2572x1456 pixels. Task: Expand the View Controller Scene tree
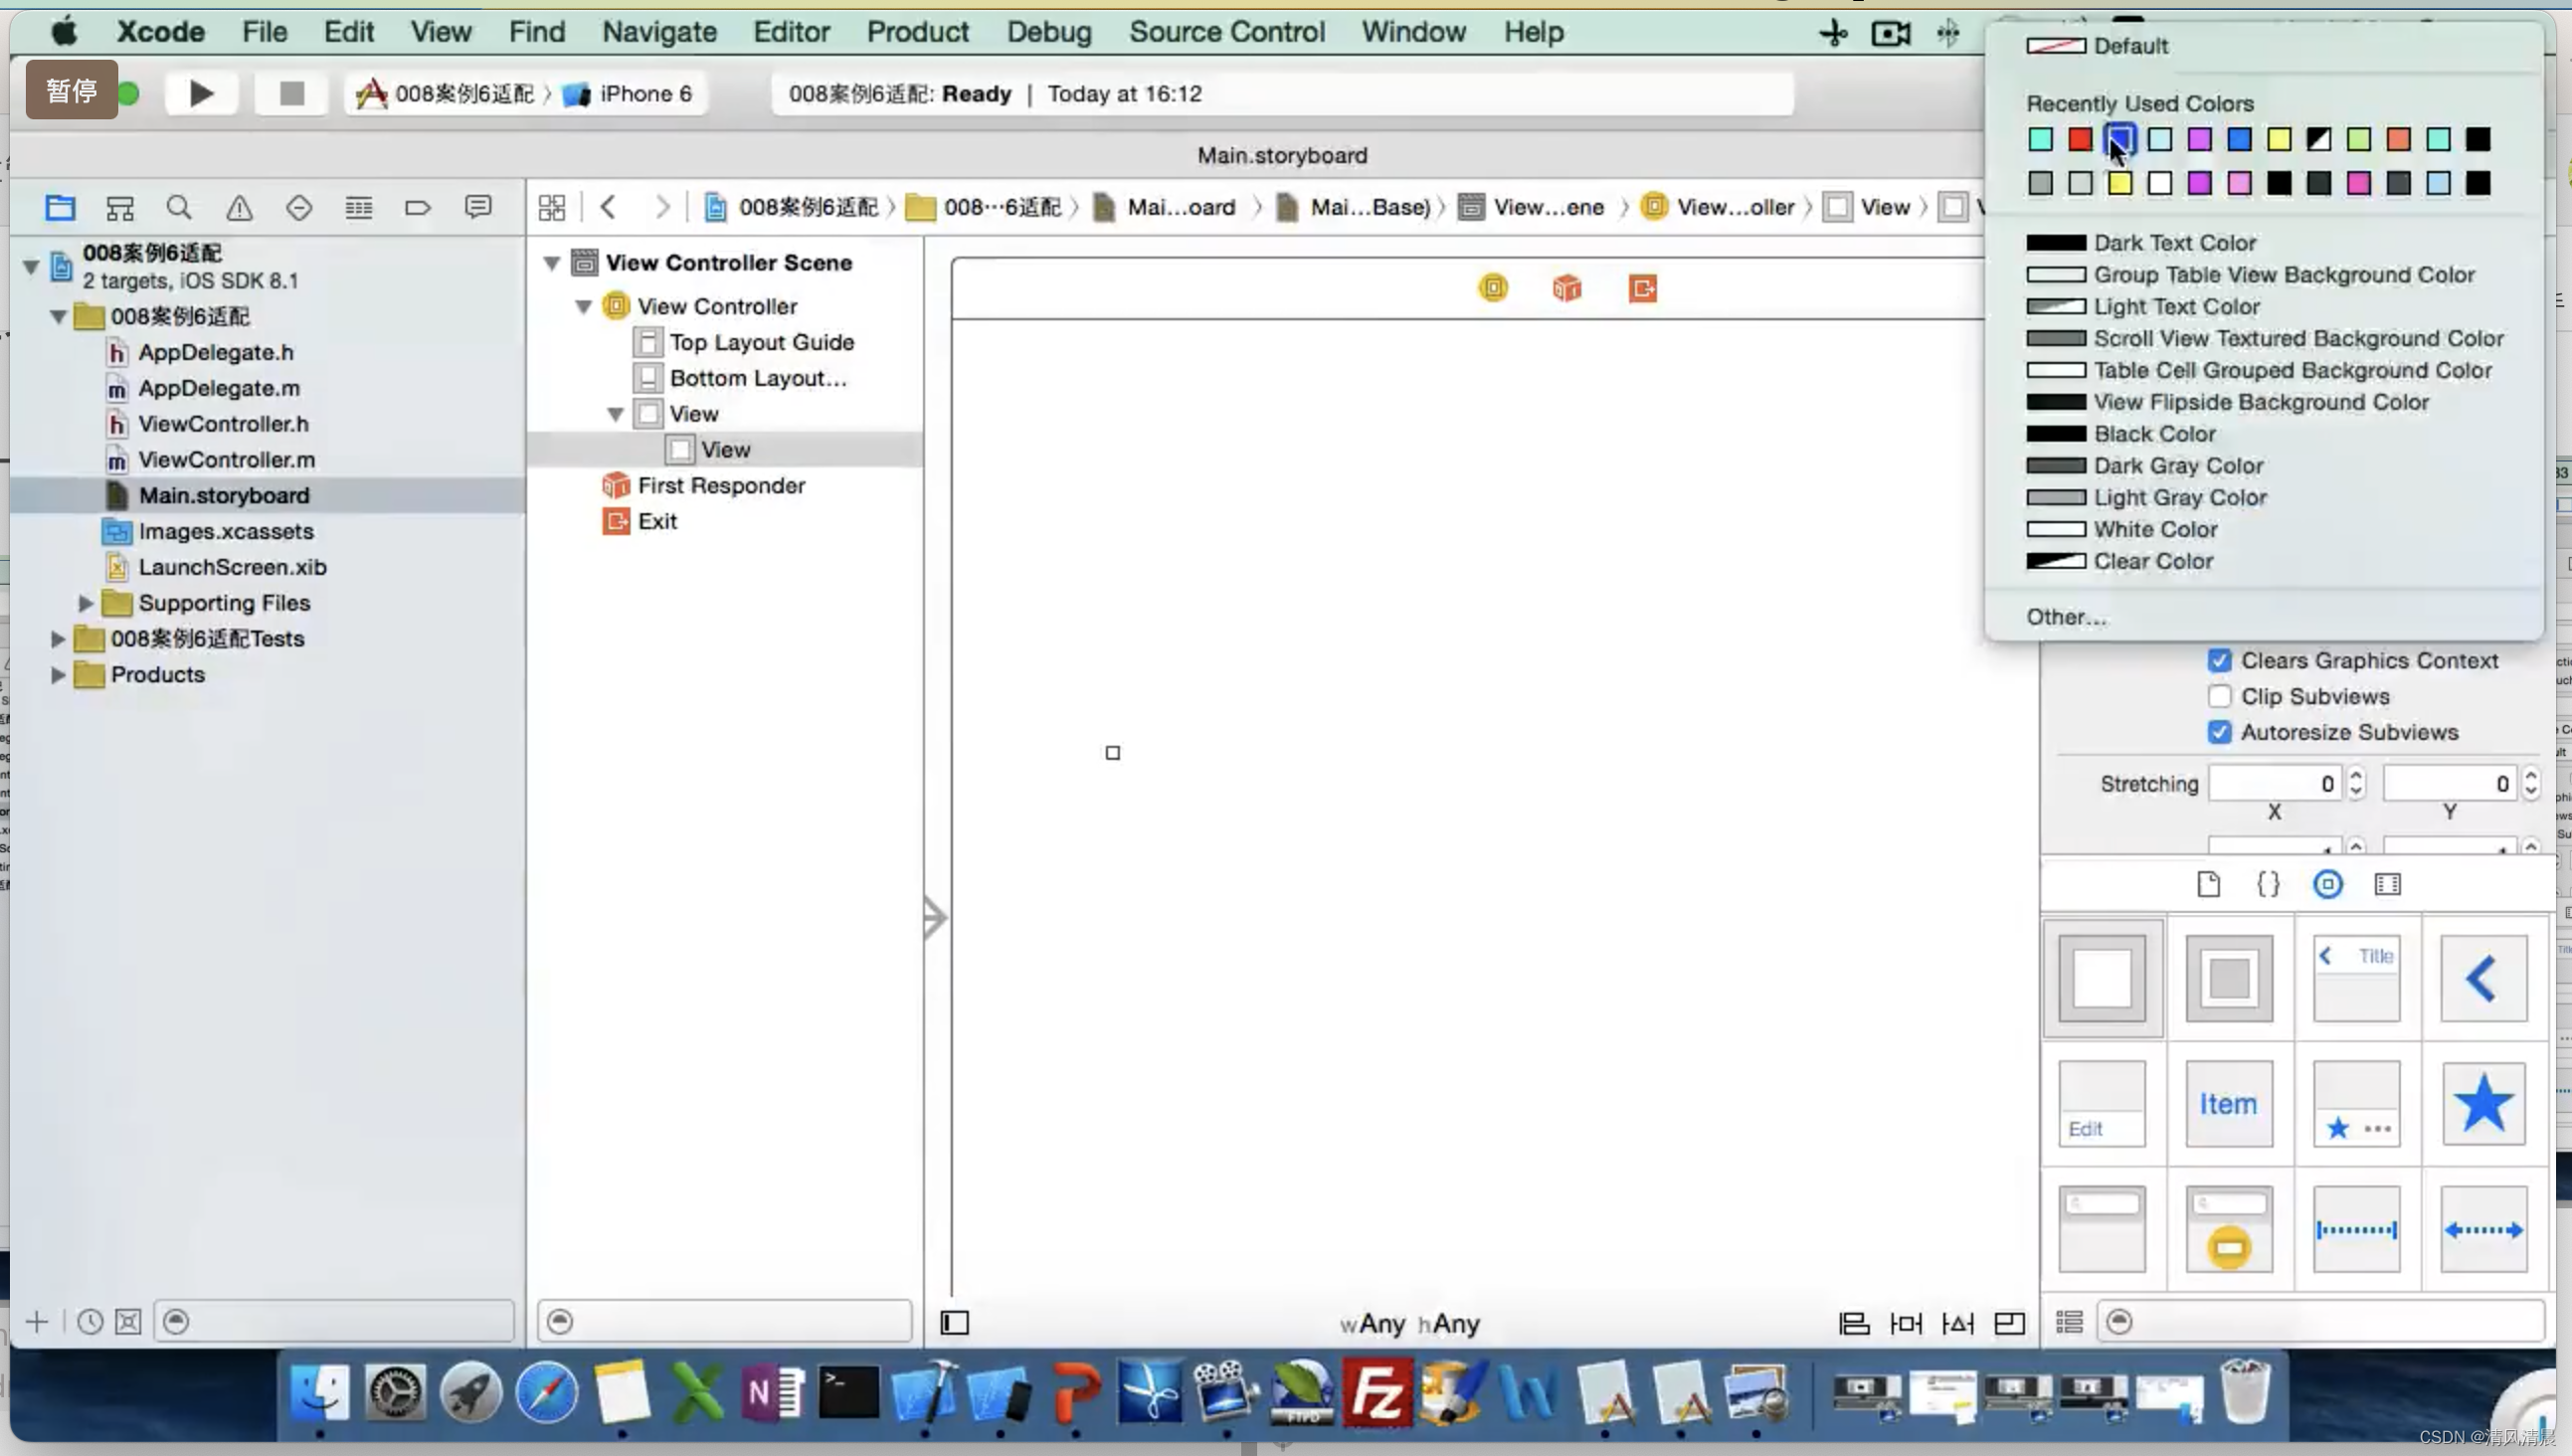tap(551, 262)
